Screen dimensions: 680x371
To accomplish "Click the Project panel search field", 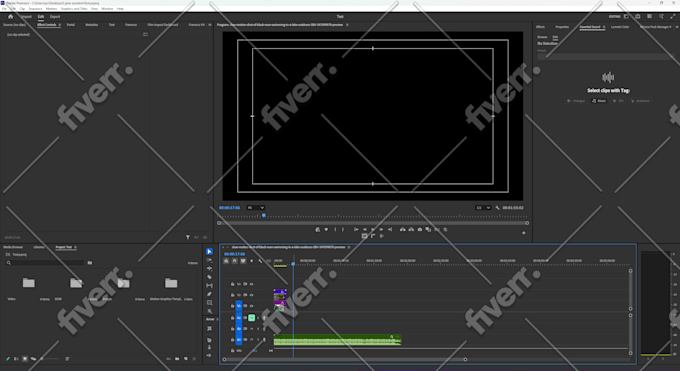I will 45,263.
